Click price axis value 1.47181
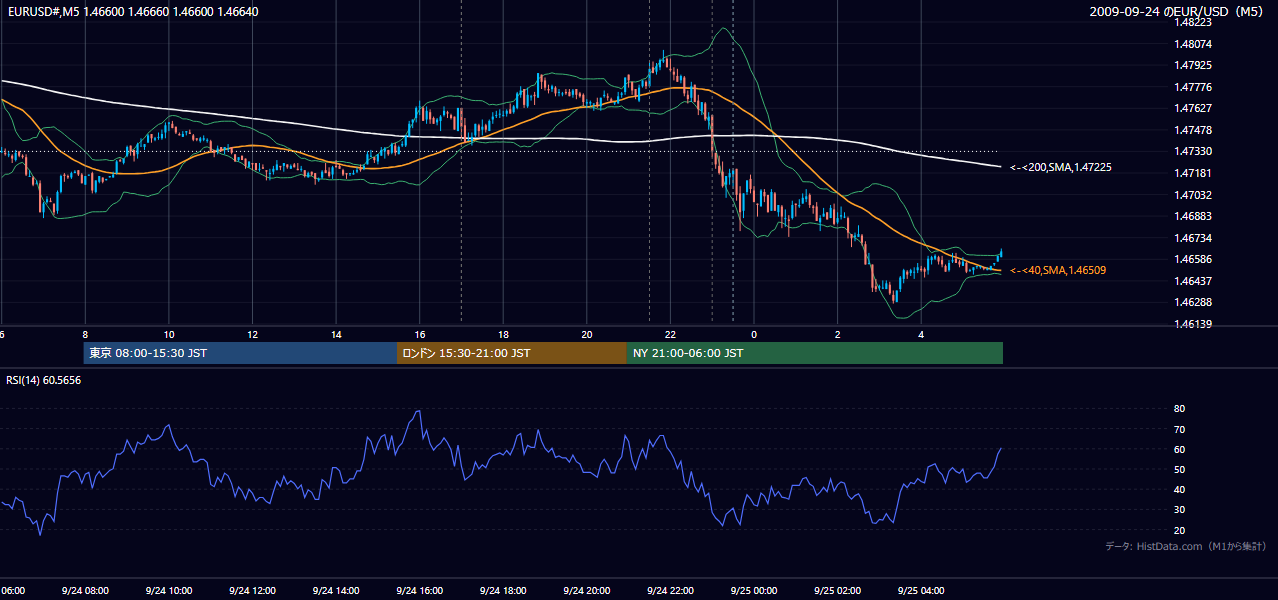The height and width of the screenshot is (600, 1278). (1194, 173)
